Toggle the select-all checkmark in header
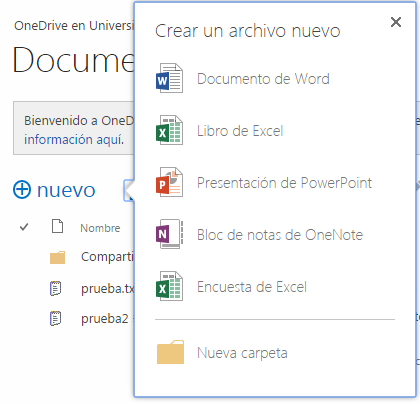420x404 pixels. pos(24,227)
